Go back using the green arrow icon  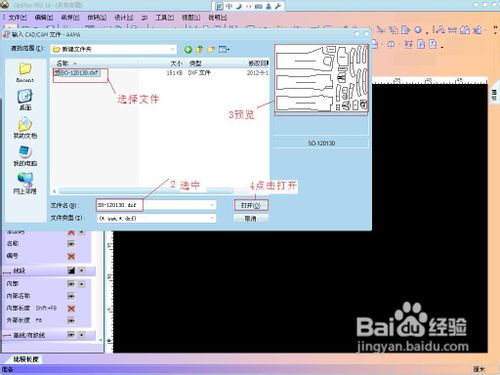(x=188, y=50)
